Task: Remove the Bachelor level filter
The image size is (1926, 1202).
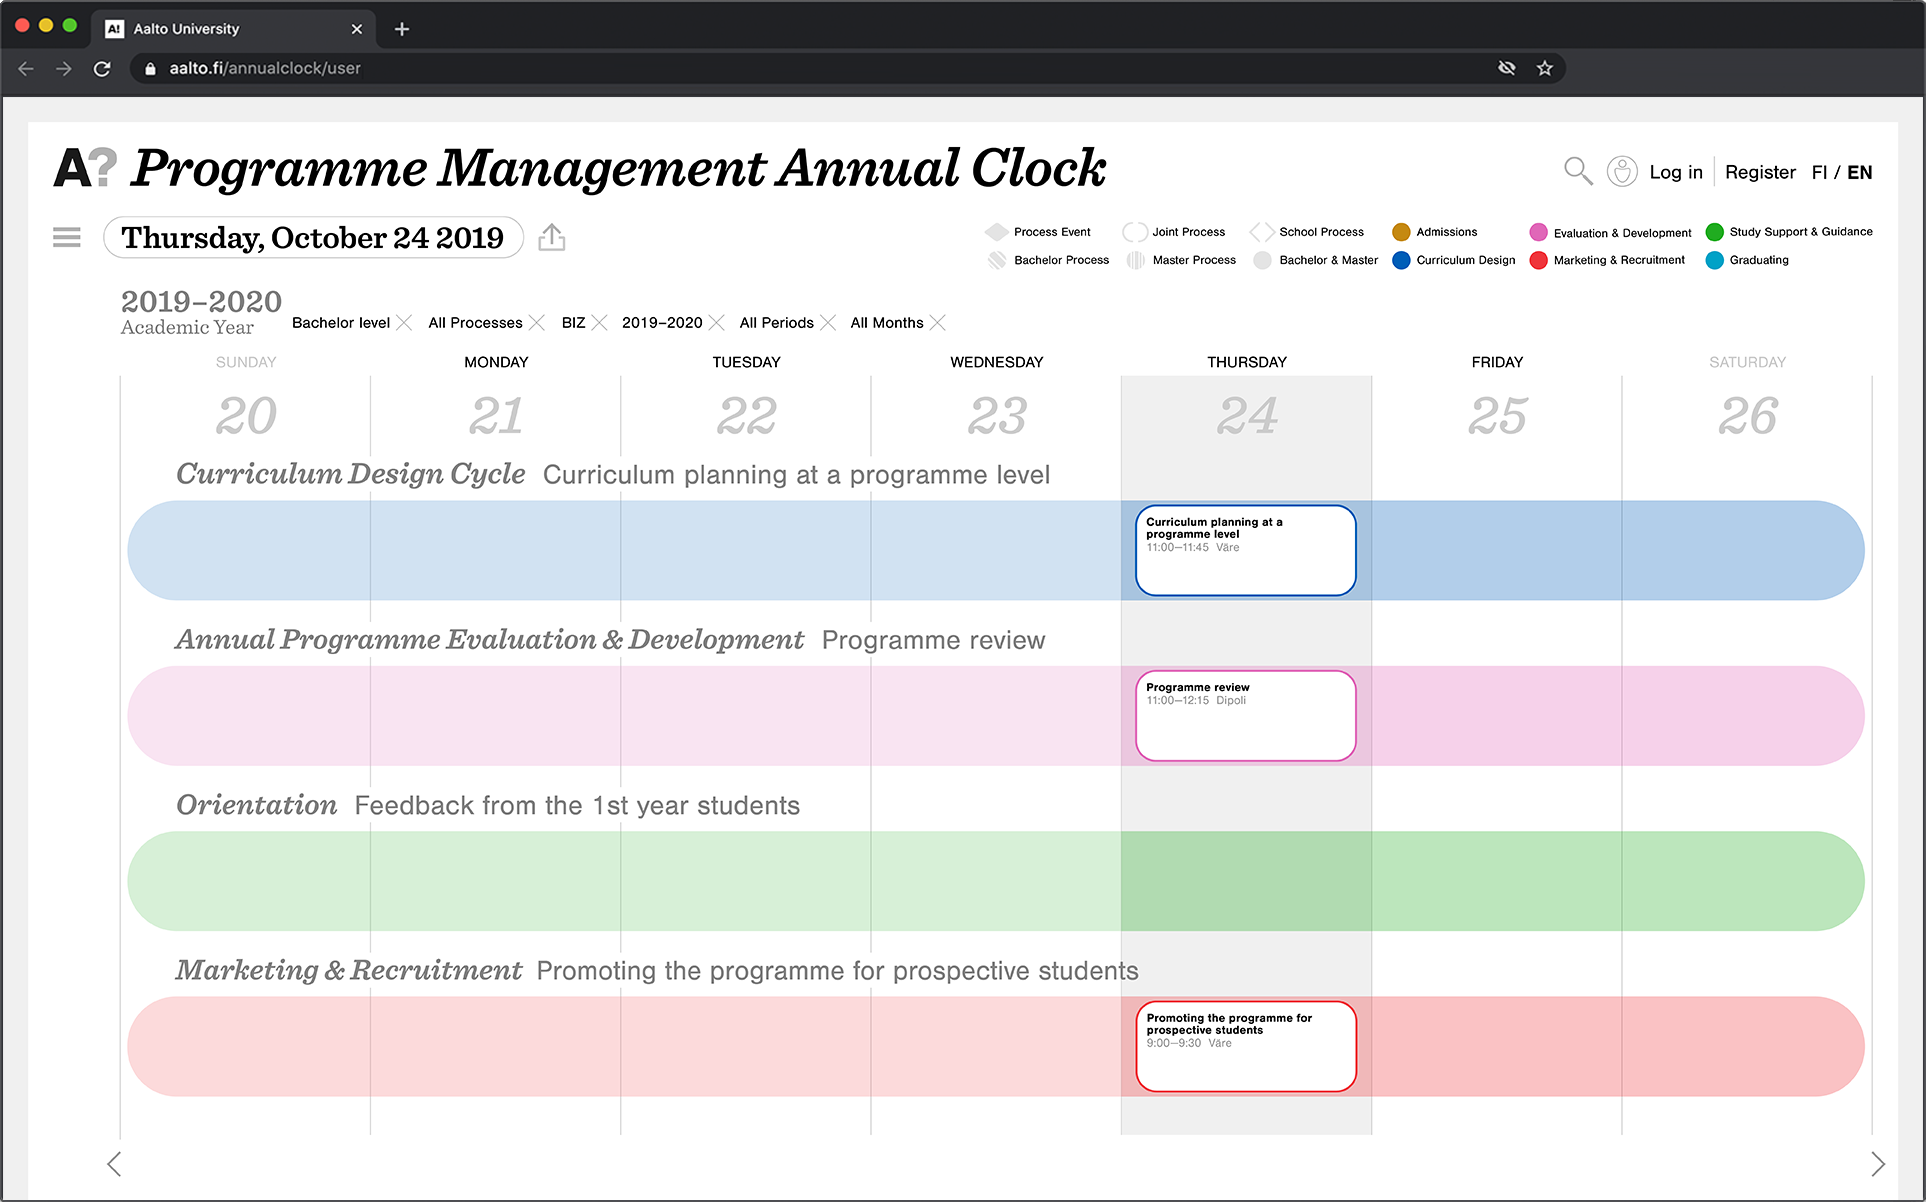Action: pyautogui.click(x=404, y=322)
